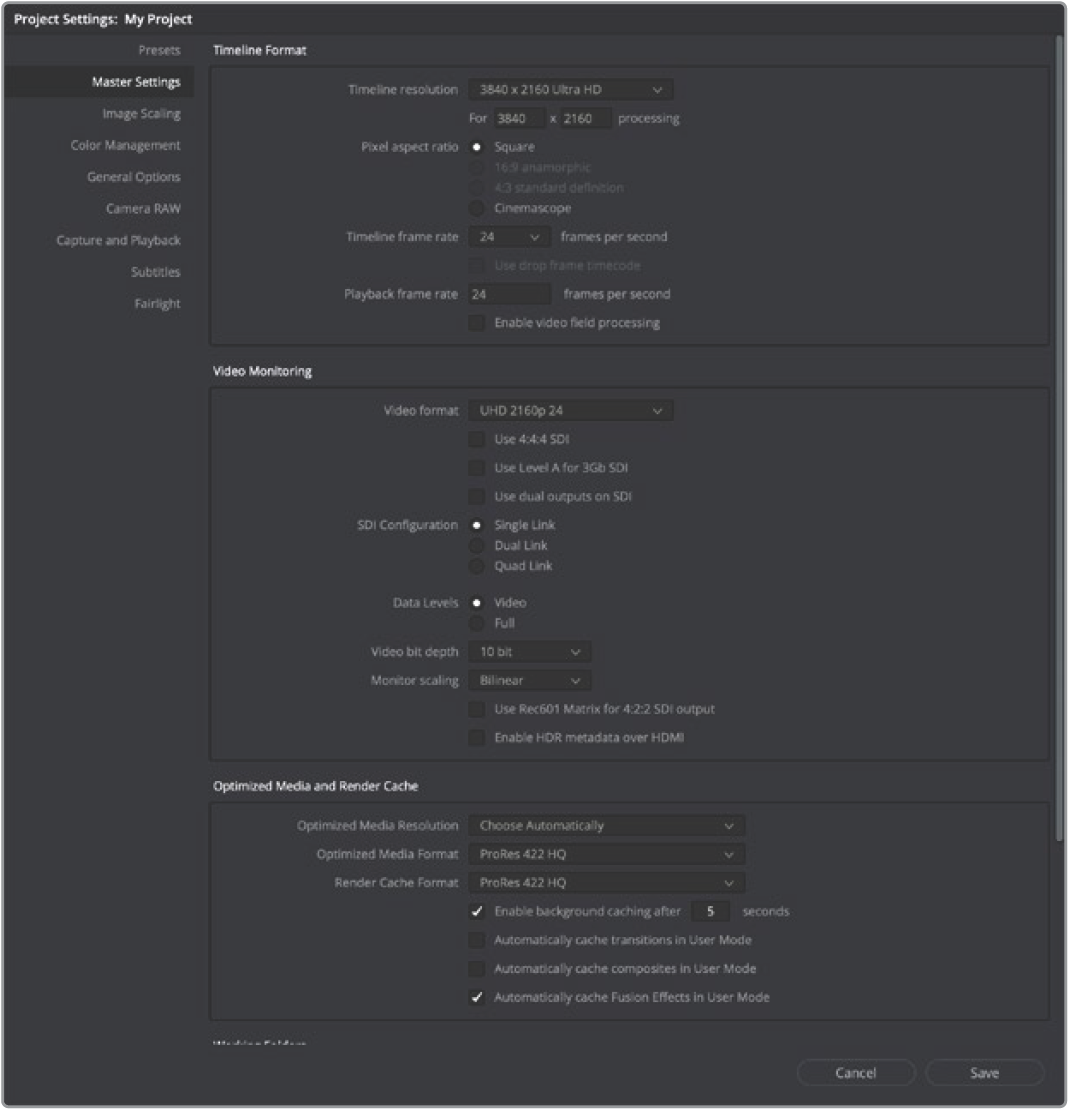Click the Playback frame rate field

(x=509, y=295)
